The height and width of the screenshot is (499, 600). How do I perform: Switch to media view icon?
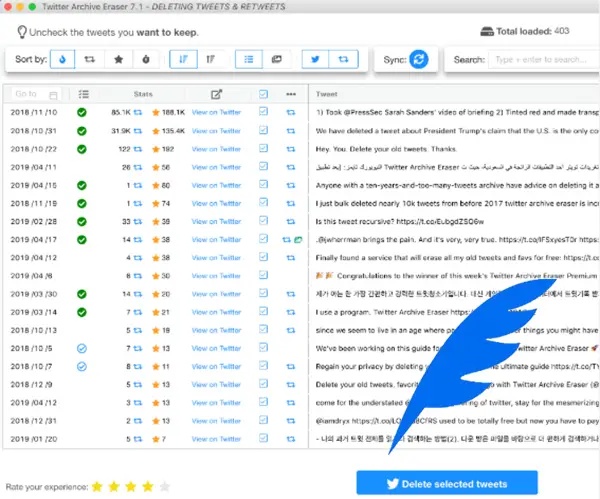[276, 59]
